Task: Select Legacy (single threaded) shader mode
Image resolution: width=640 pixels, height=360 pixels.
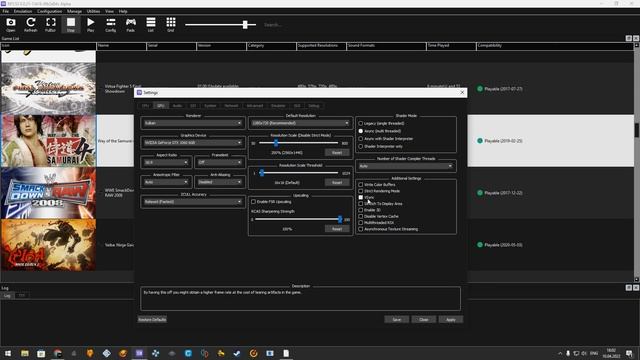Action: [x=360, y=123]
